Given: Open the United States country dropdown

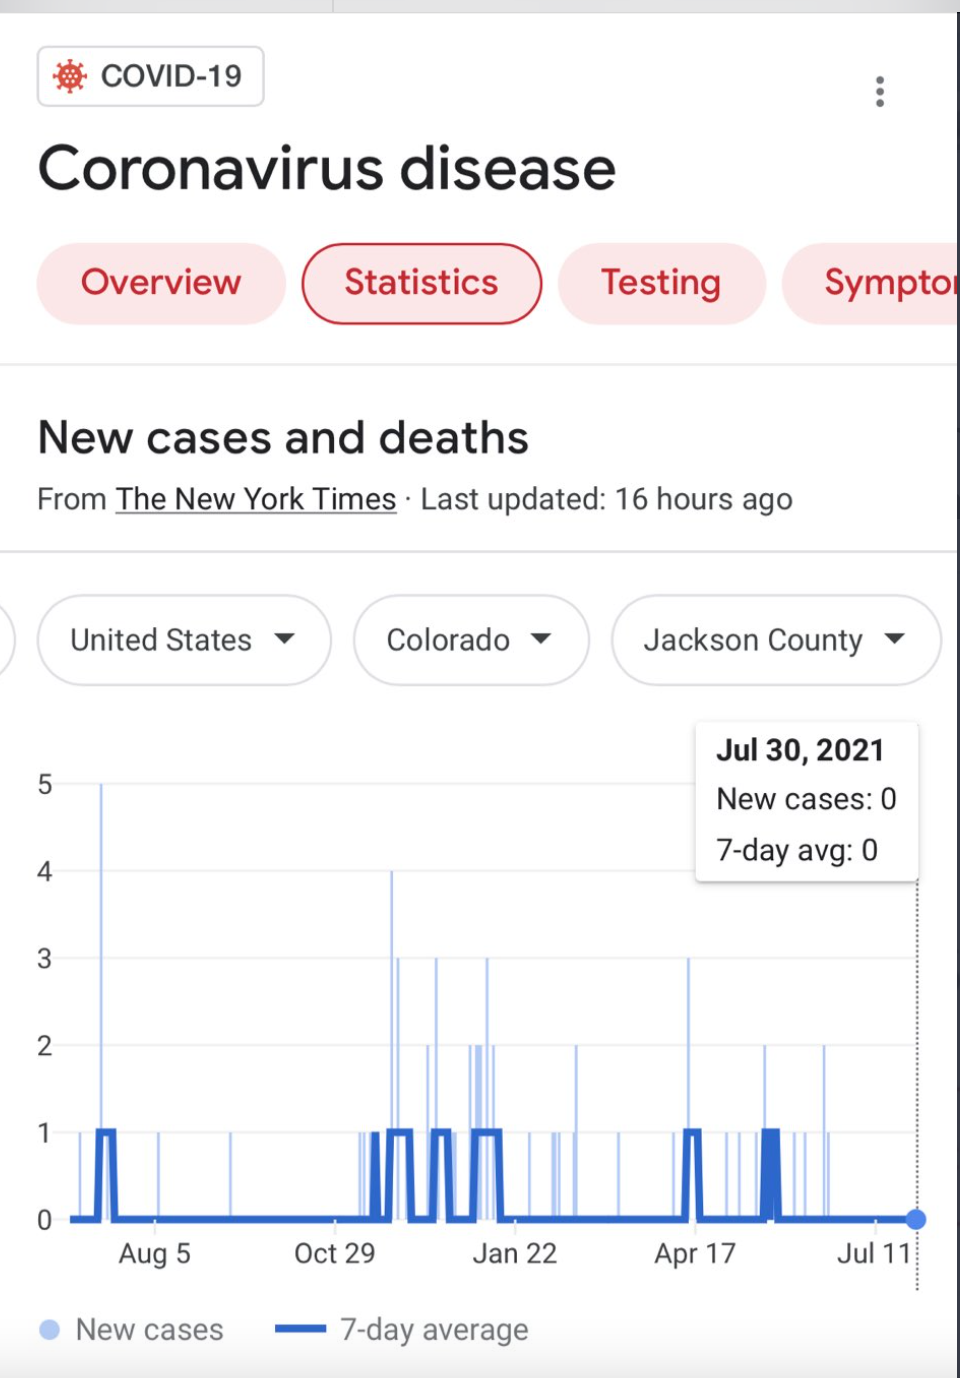Looking at the screenshot, I should (184, 640).
